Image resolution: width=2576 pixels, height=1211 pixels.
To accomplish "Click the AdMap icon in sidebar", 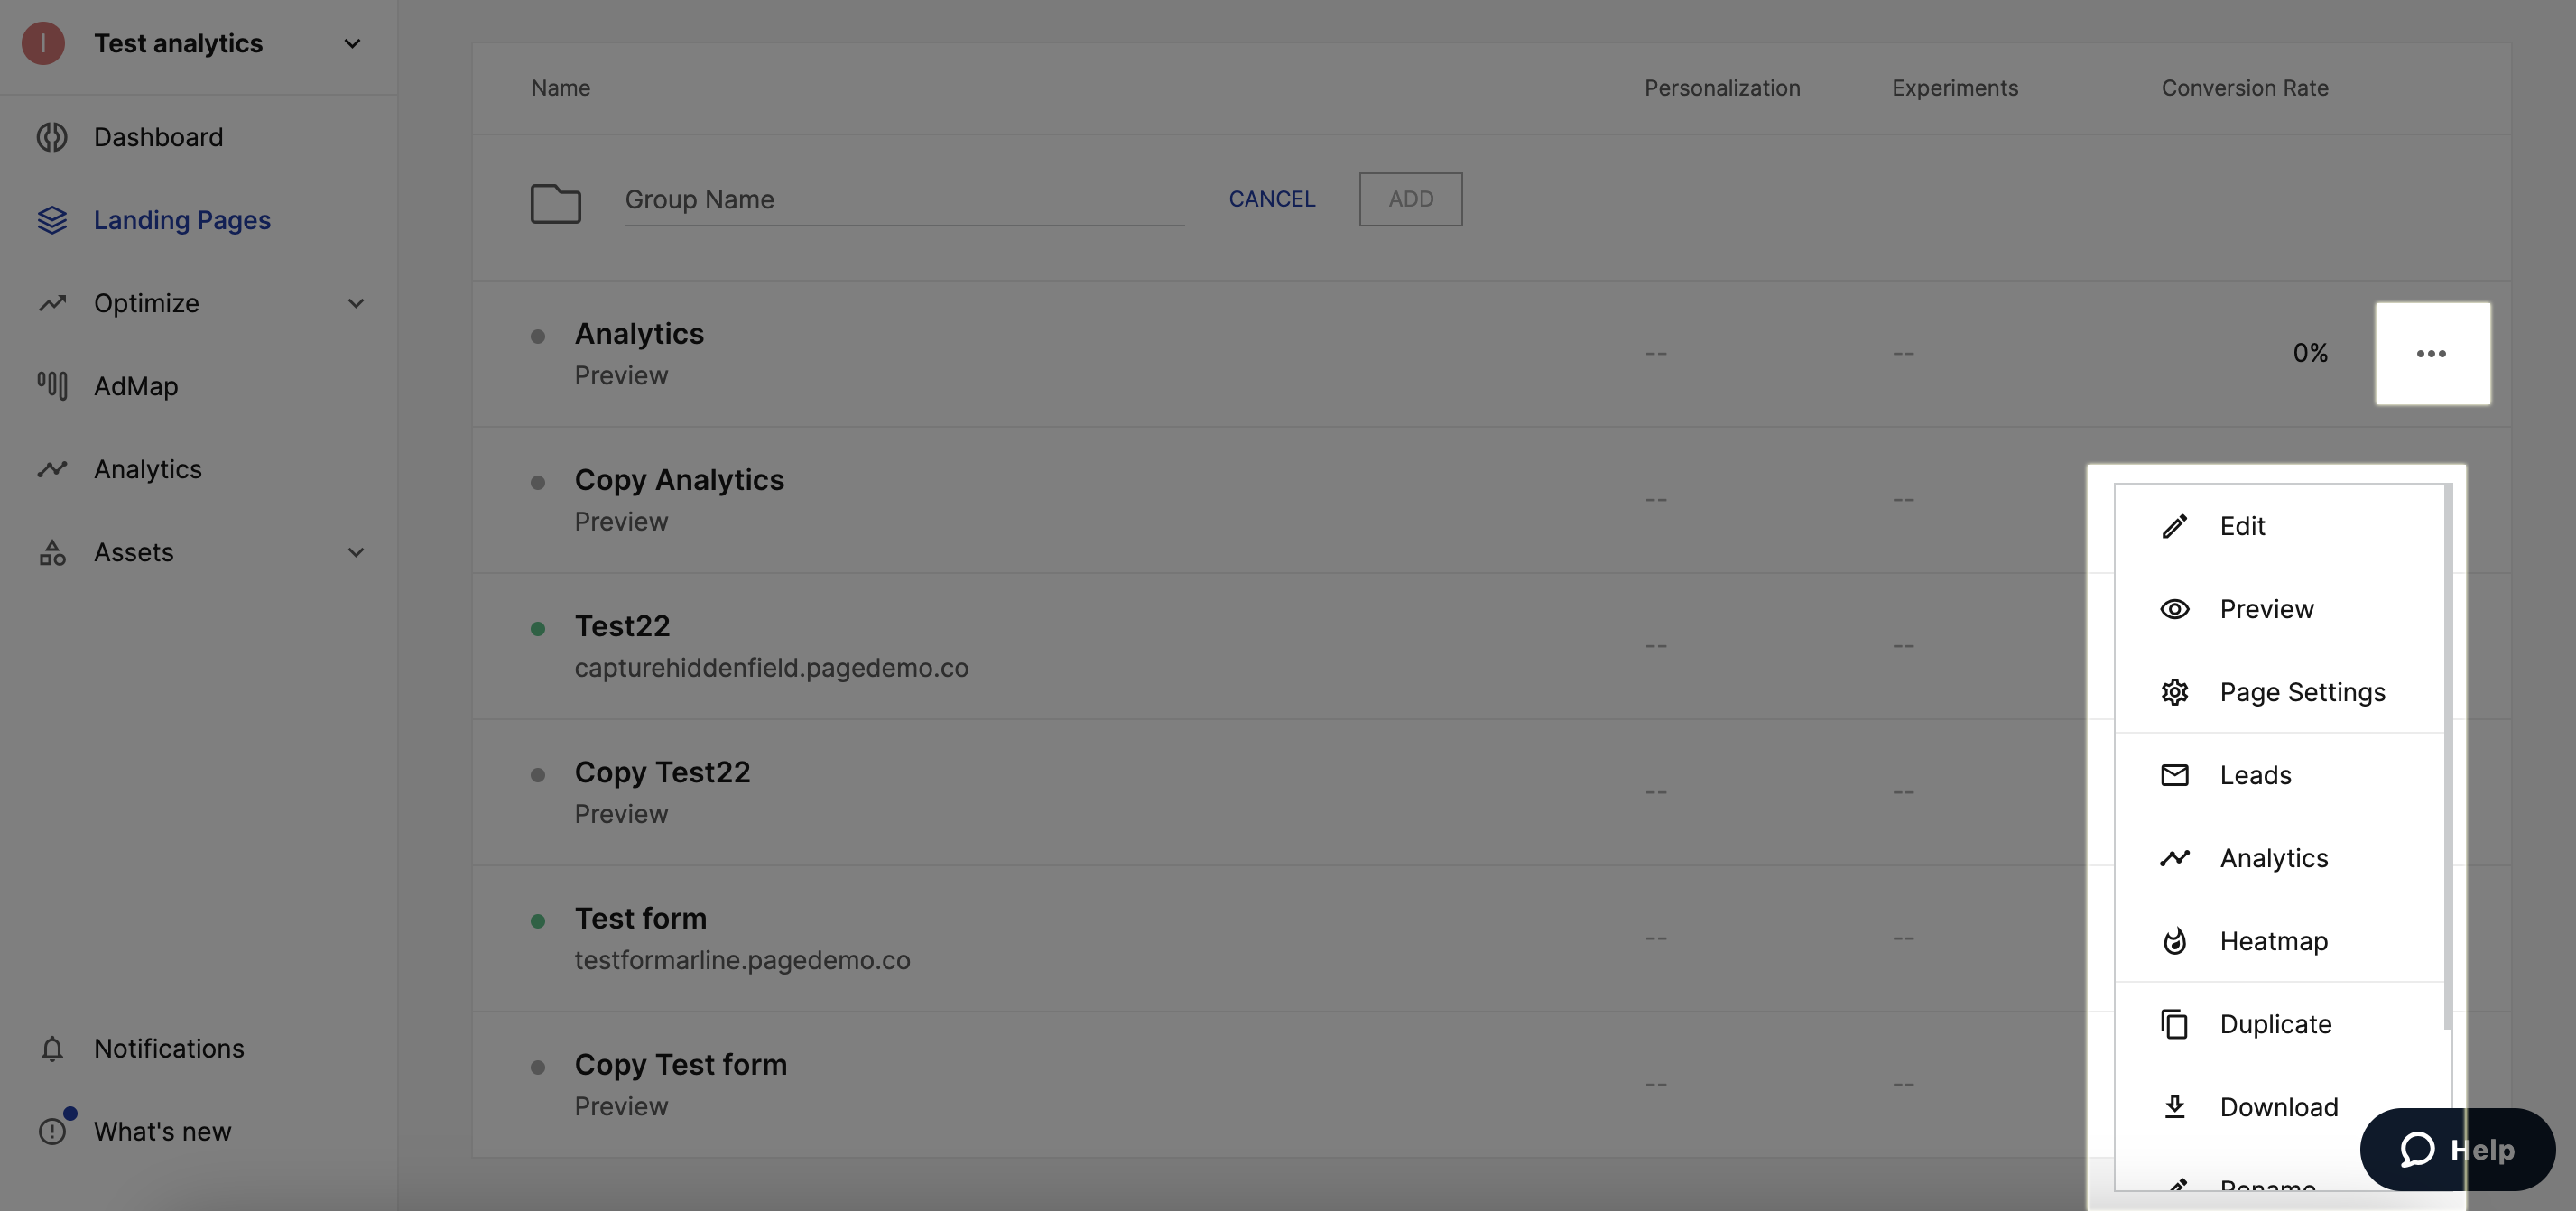I will (52, 386).
